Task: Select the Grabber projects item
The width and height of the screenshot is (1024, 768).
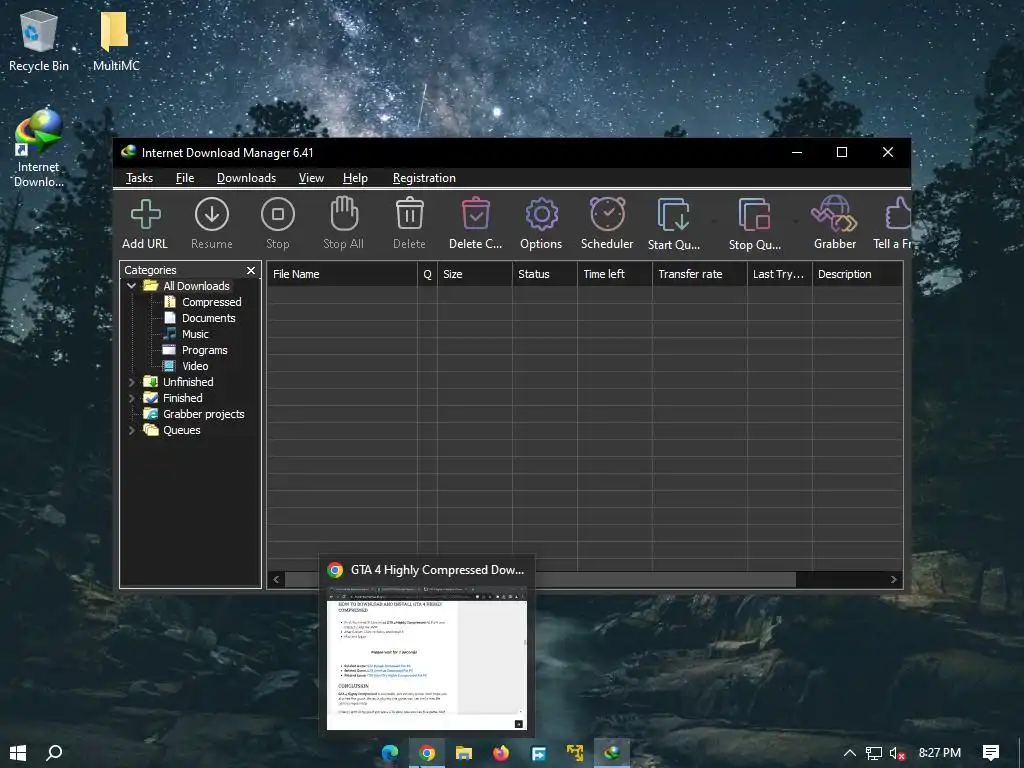Action: (x=194, y=414)
